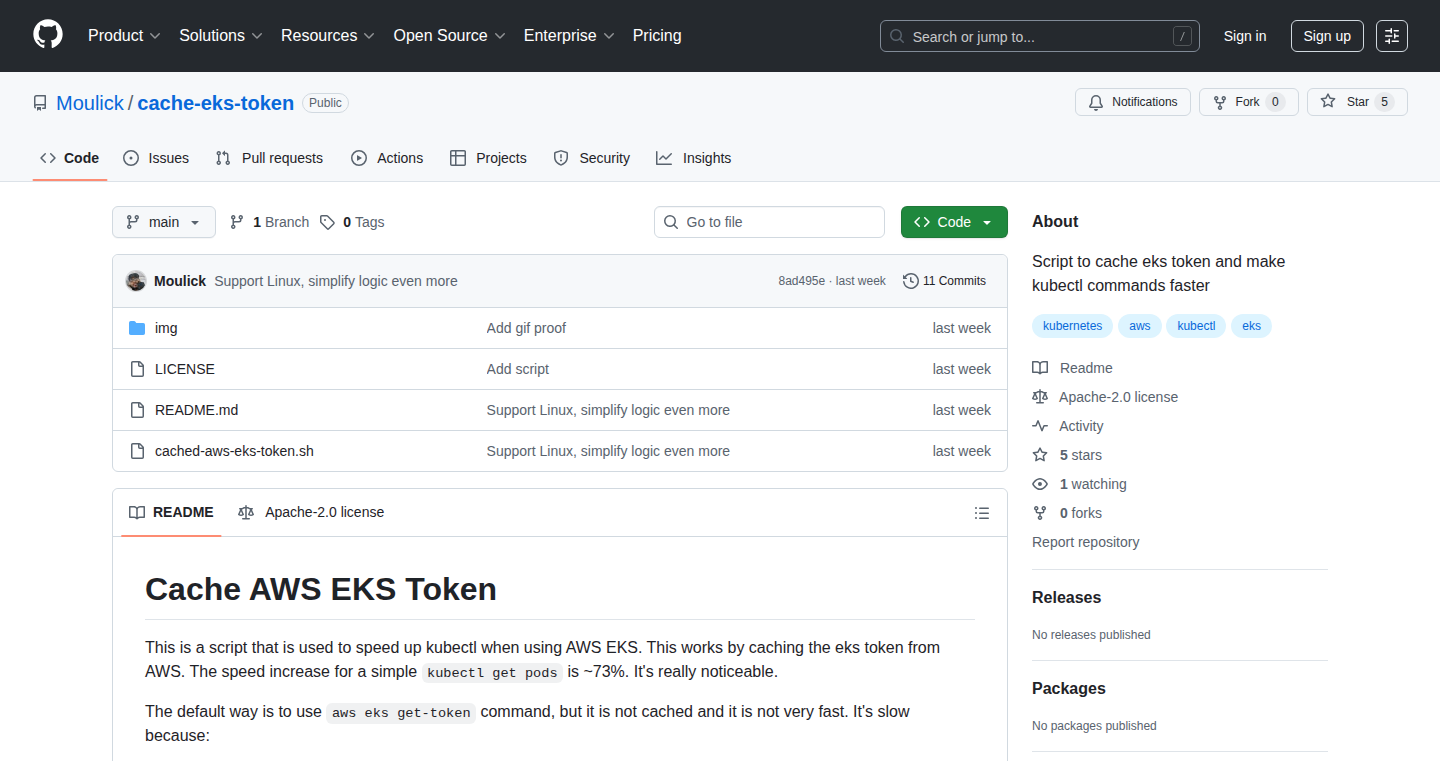Click inside the Search or jump to field

coord(1040,36)
